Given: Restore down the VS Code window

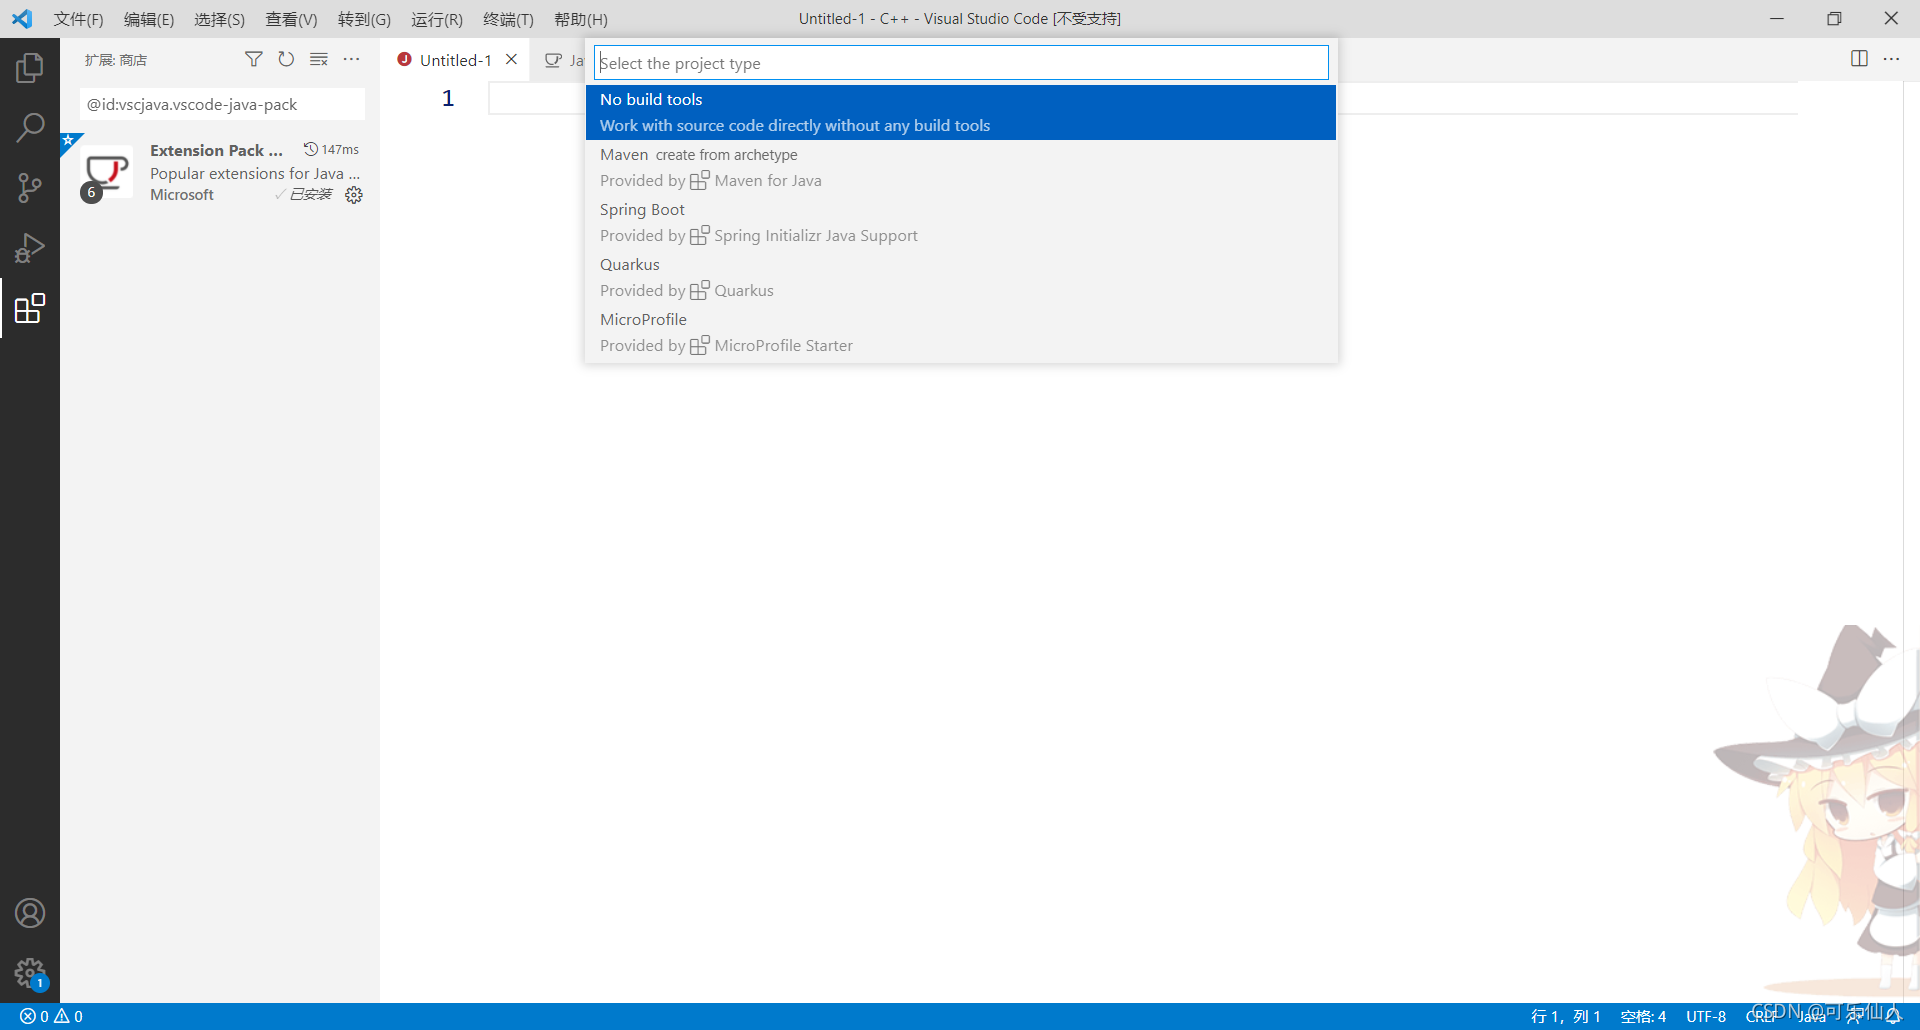Looking at the screenshot, I should tap(1834, 19).
